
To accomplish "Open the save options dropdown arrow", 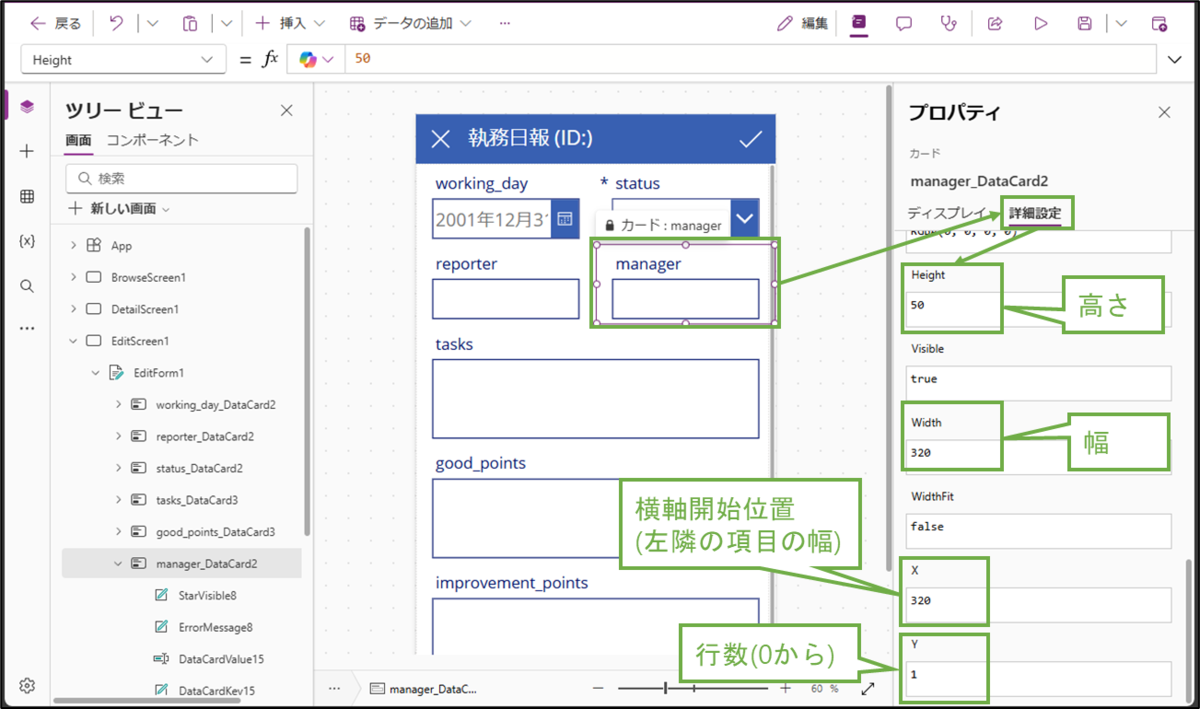I will pyautogui.click(x=1120, y=23).
